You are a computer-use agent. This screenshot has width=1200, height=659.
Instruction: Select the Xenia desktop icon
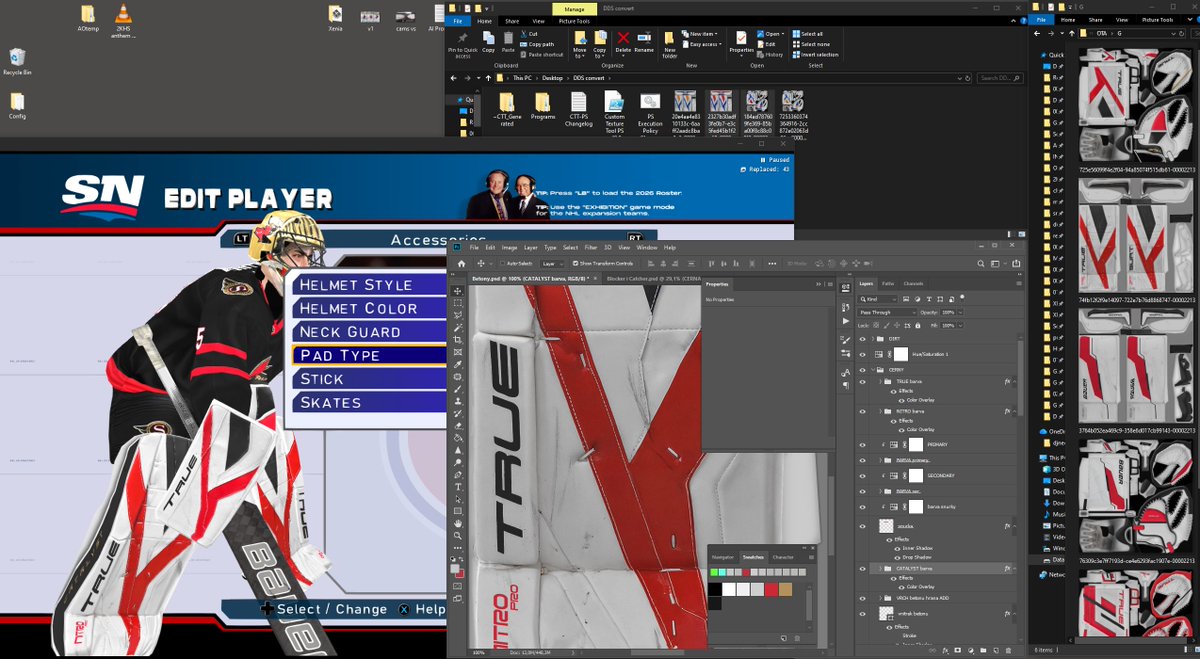[336, 18]
